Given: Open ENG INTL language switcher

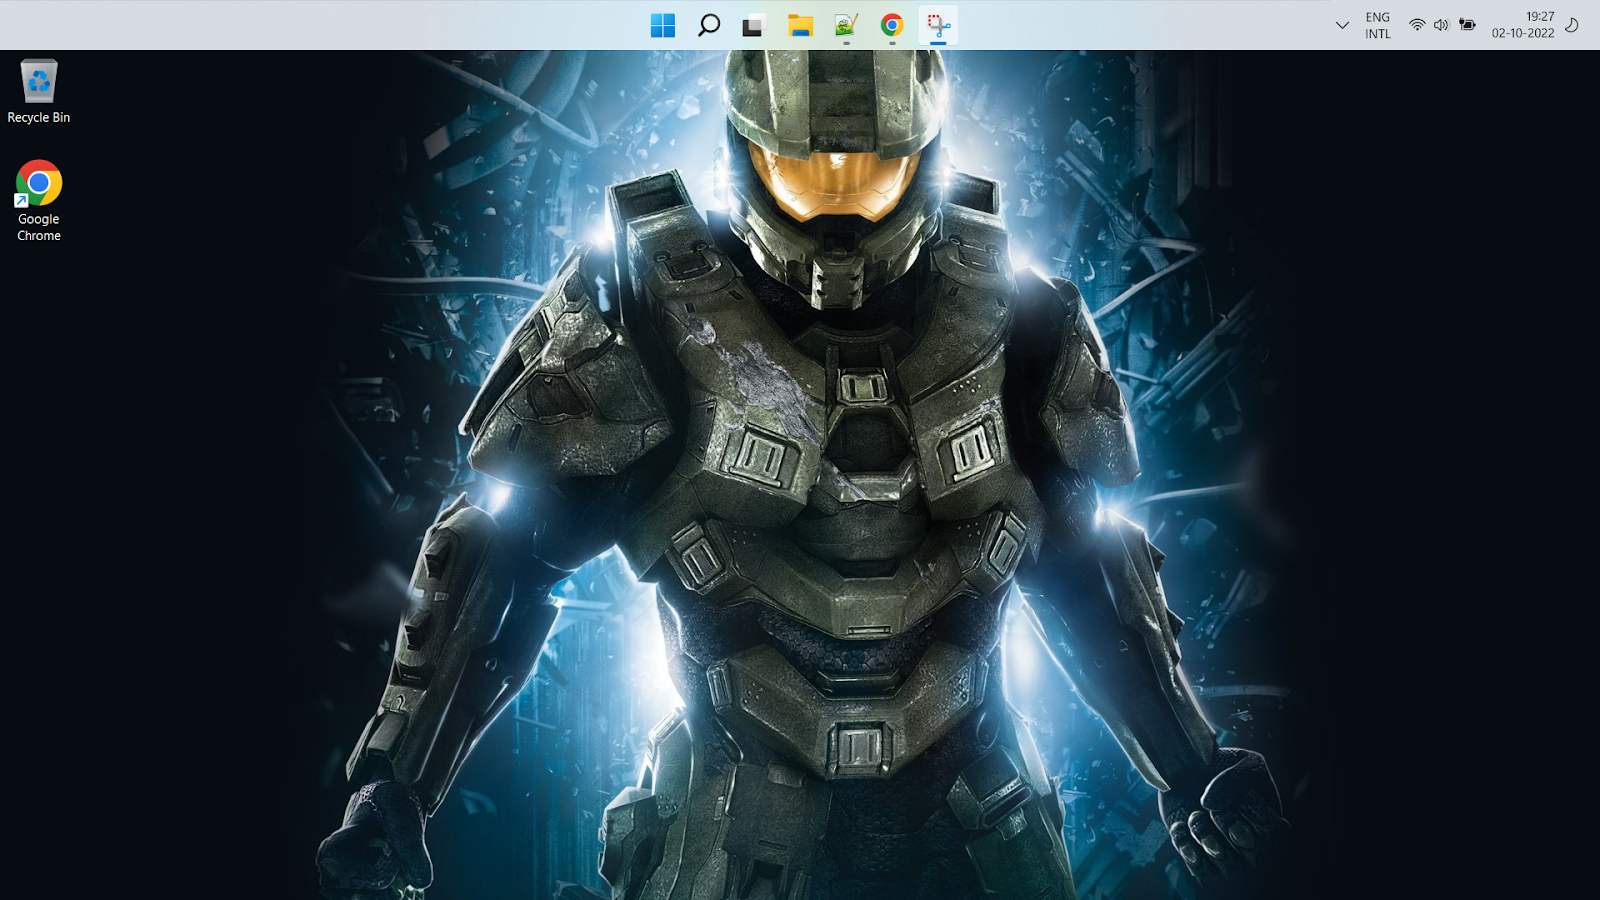Looking at the screenshot, I should (x=1378, y=25).
